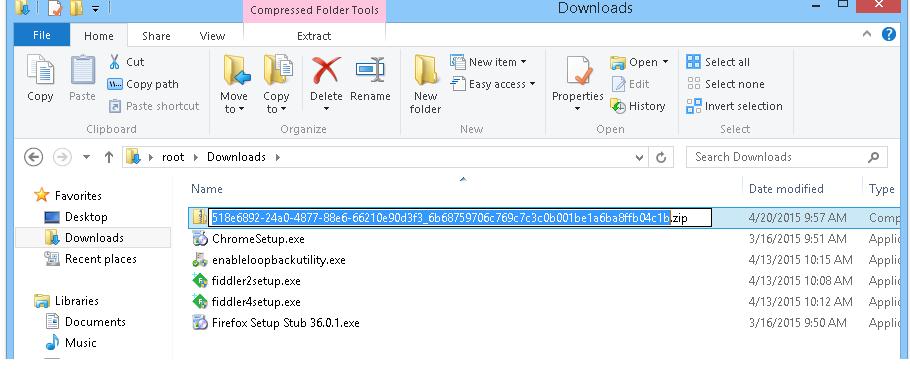
Task: Click Downloads in the address path
Action: [236, 157]
